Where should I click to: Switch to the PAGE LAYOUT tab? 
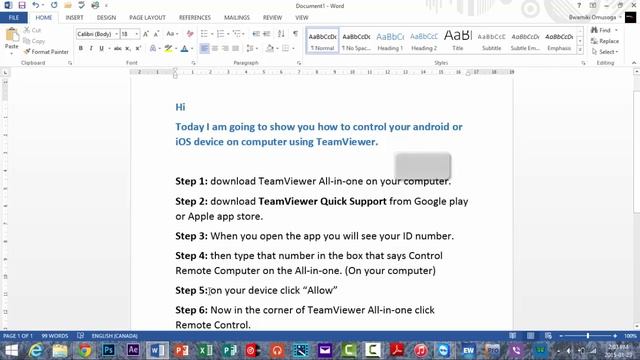(x=147, y=18)
